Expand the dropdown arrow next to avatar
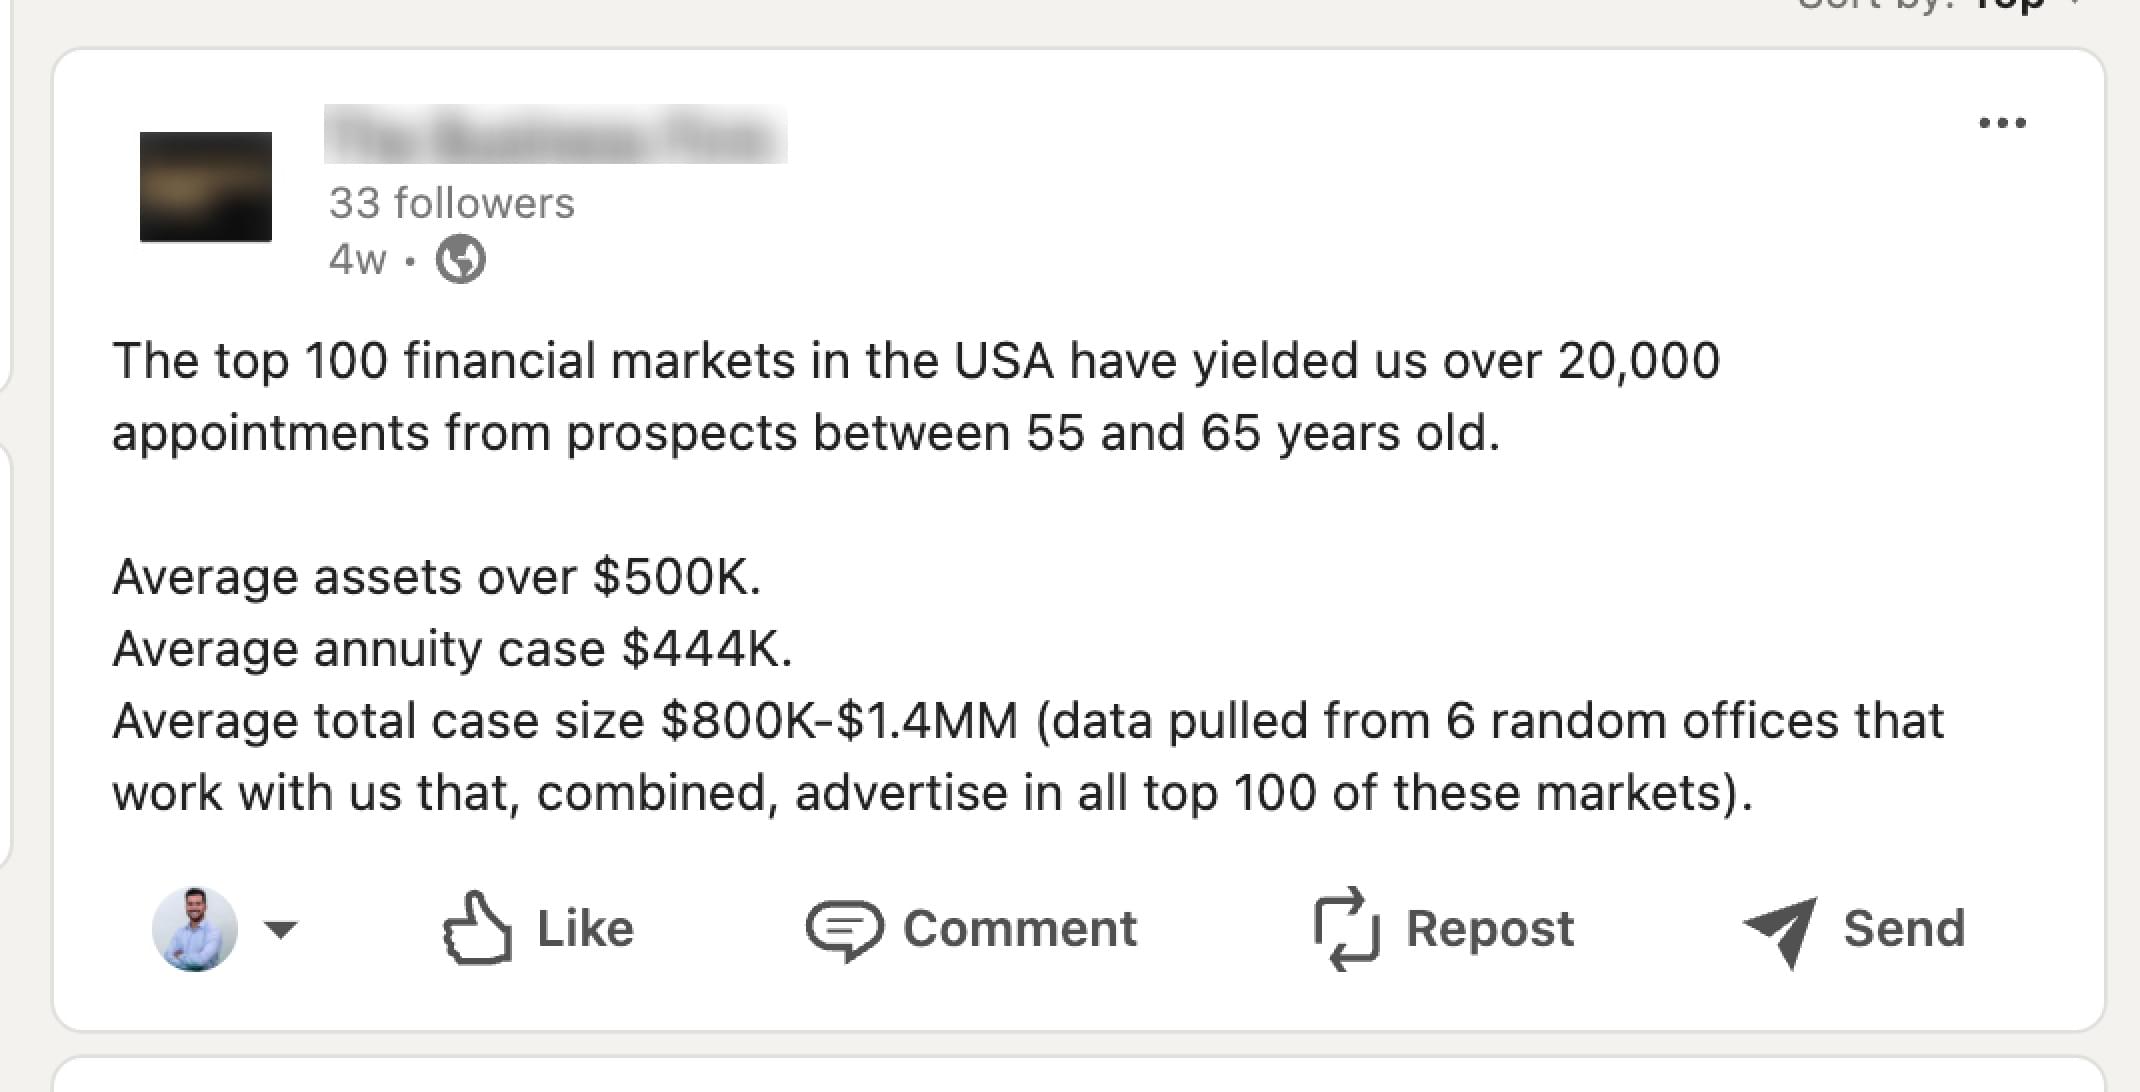The width and height of the screenshot is (2140, 1092). 281,930
